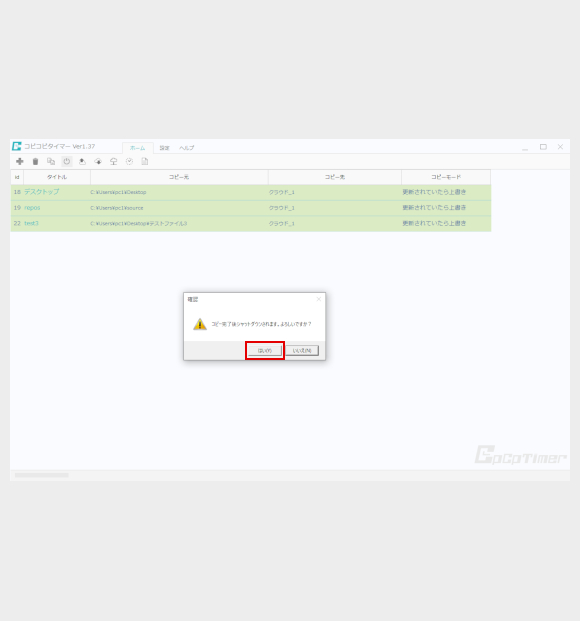Click the document log icon

pos(145,161)
